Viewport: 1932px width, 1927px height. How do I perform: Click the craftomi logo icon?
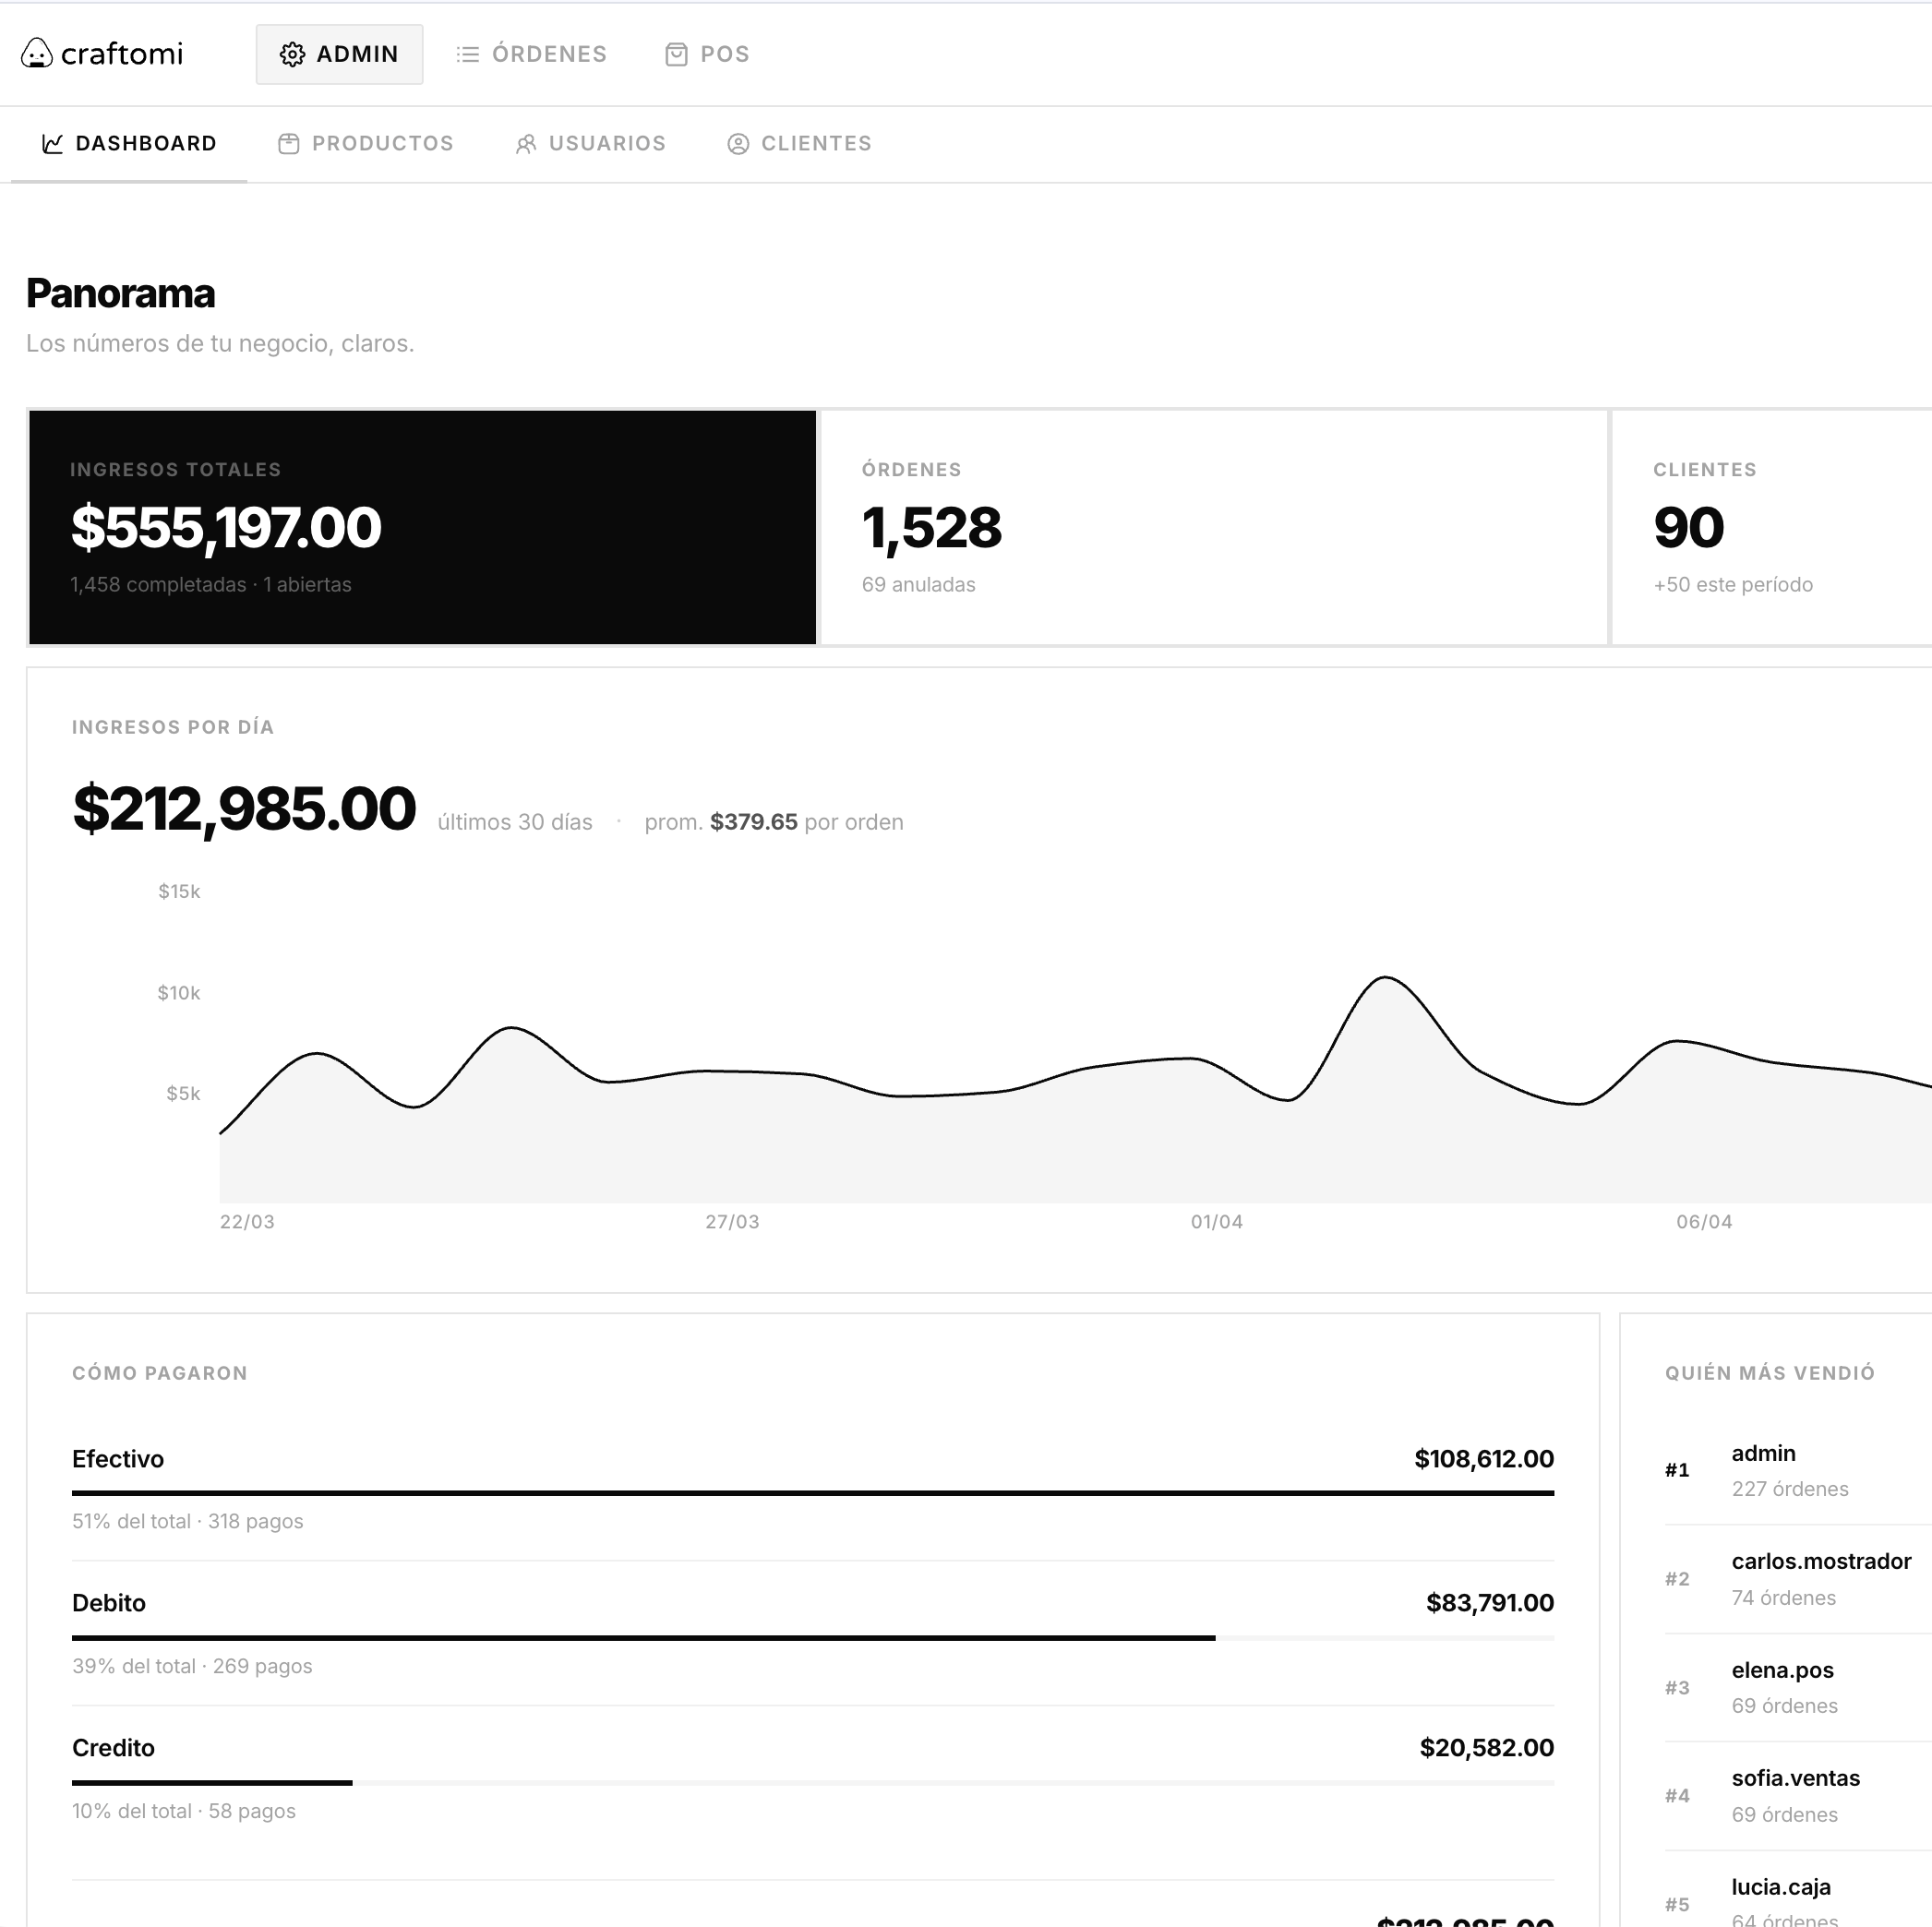coord(37,53)
